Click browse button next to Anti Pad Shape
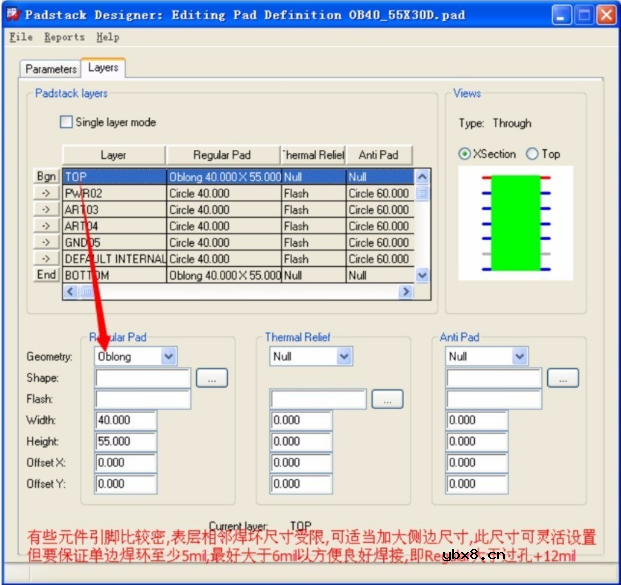 coord(563,378)
